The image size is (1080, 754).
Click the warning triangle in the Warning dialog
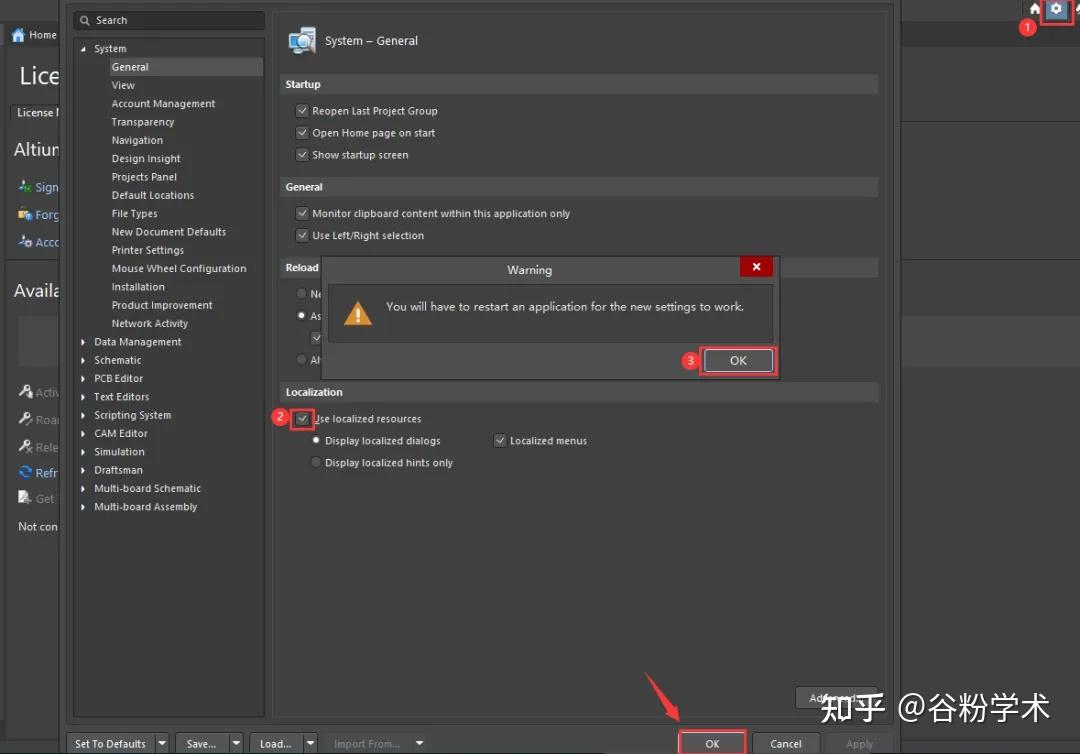(x=357, y=312)
